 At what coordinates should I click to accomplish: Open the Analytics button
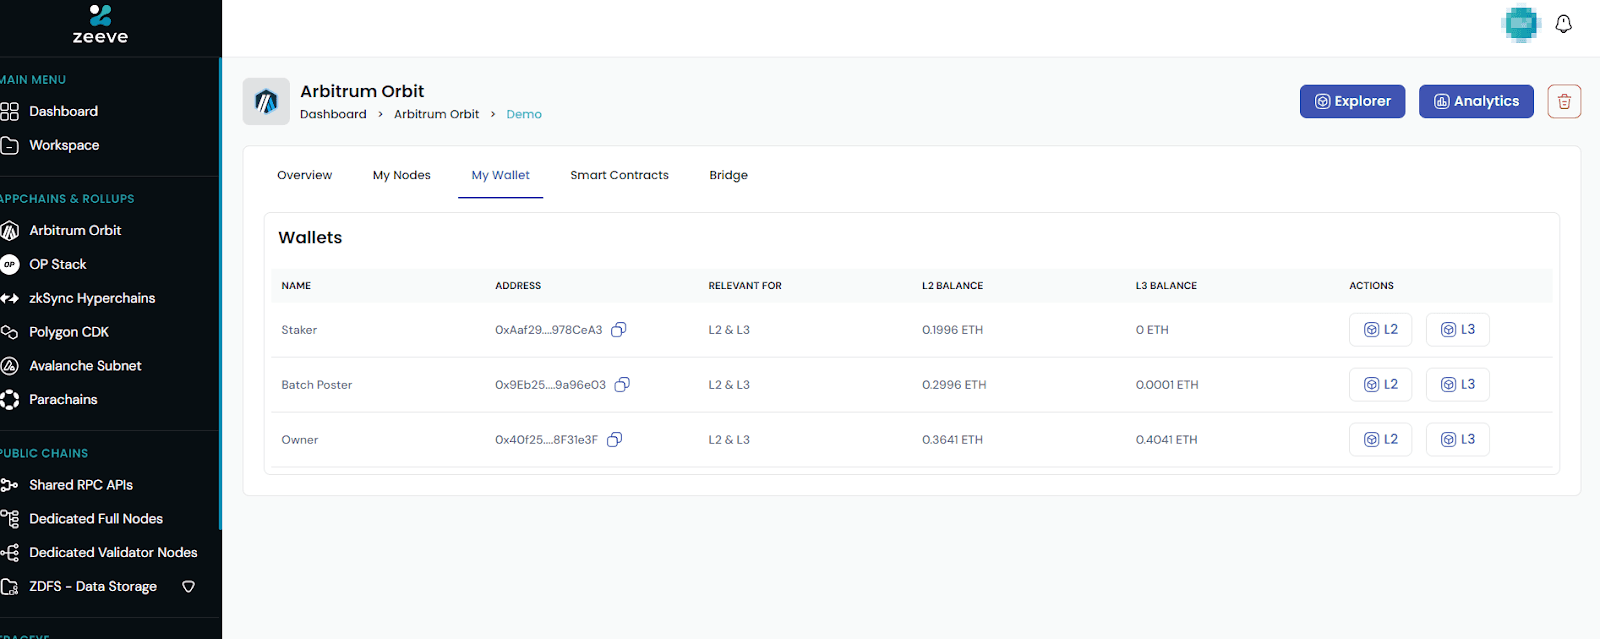[x=1476, y=101]
